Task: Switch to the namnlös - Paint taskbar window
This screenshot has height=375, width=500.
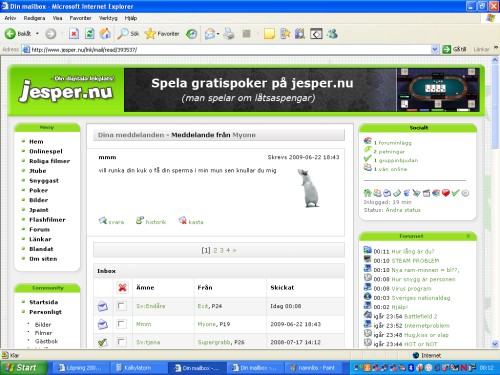Action: click(x=312, y=368)
